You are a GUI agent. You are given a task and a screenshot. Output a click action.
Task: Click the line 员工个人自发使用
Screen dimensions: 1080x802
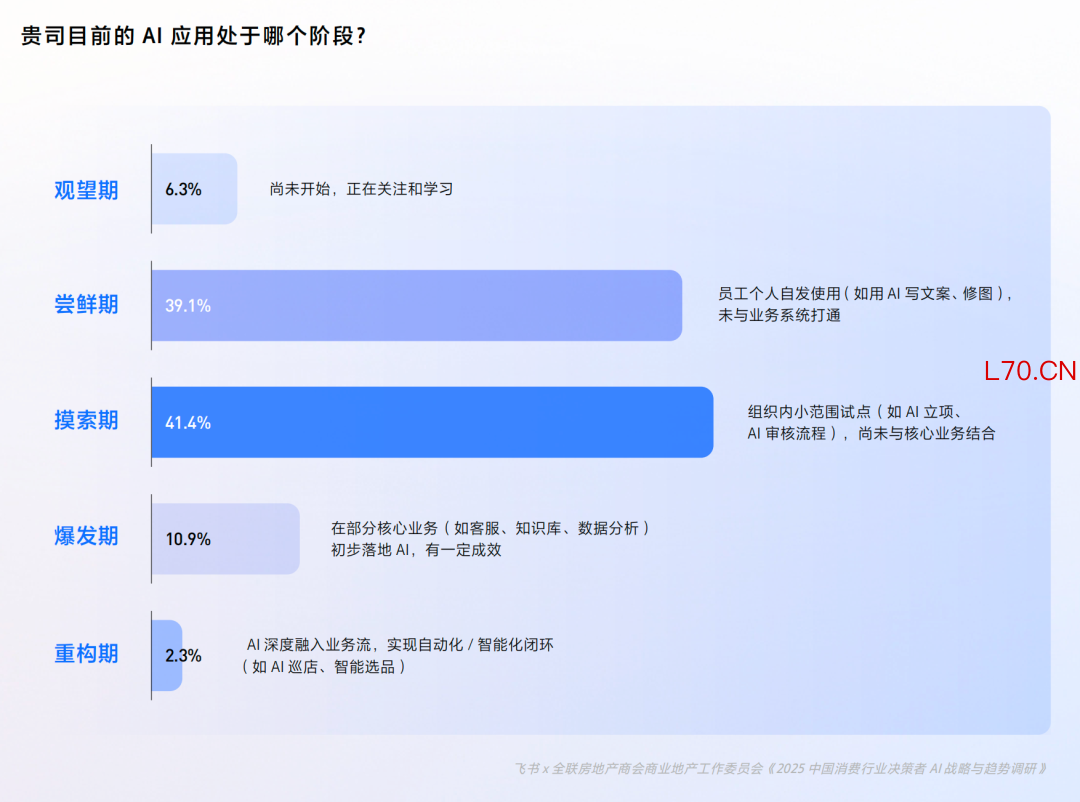(x=866, y=294)
